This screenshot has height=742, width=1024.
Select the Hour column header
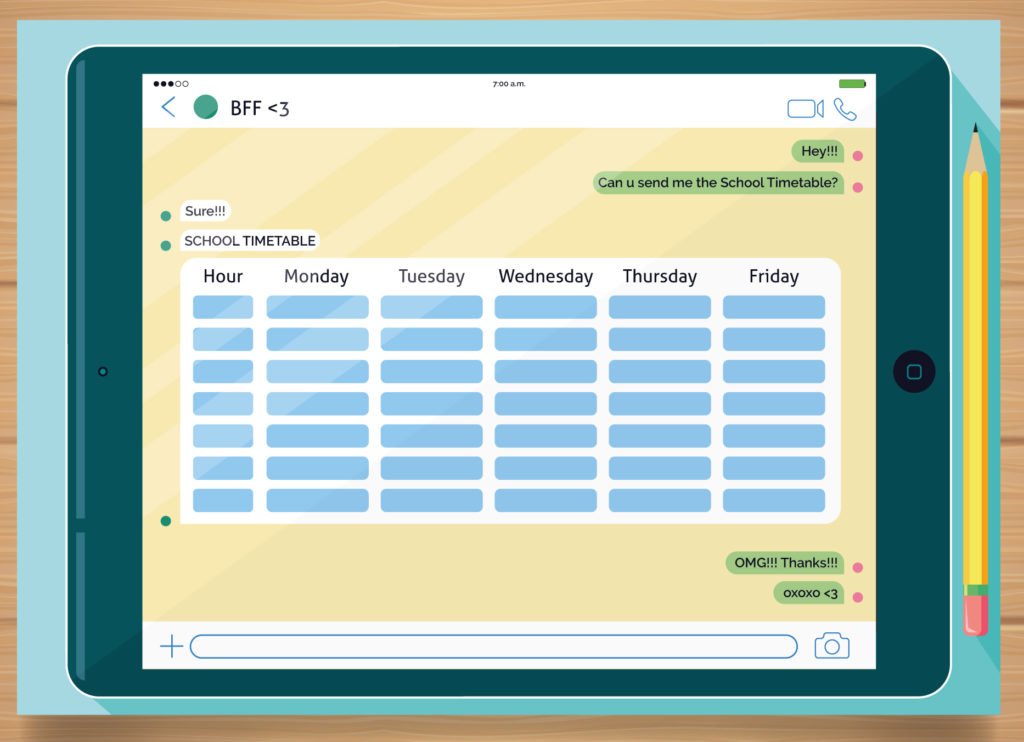tap(222, 276)
